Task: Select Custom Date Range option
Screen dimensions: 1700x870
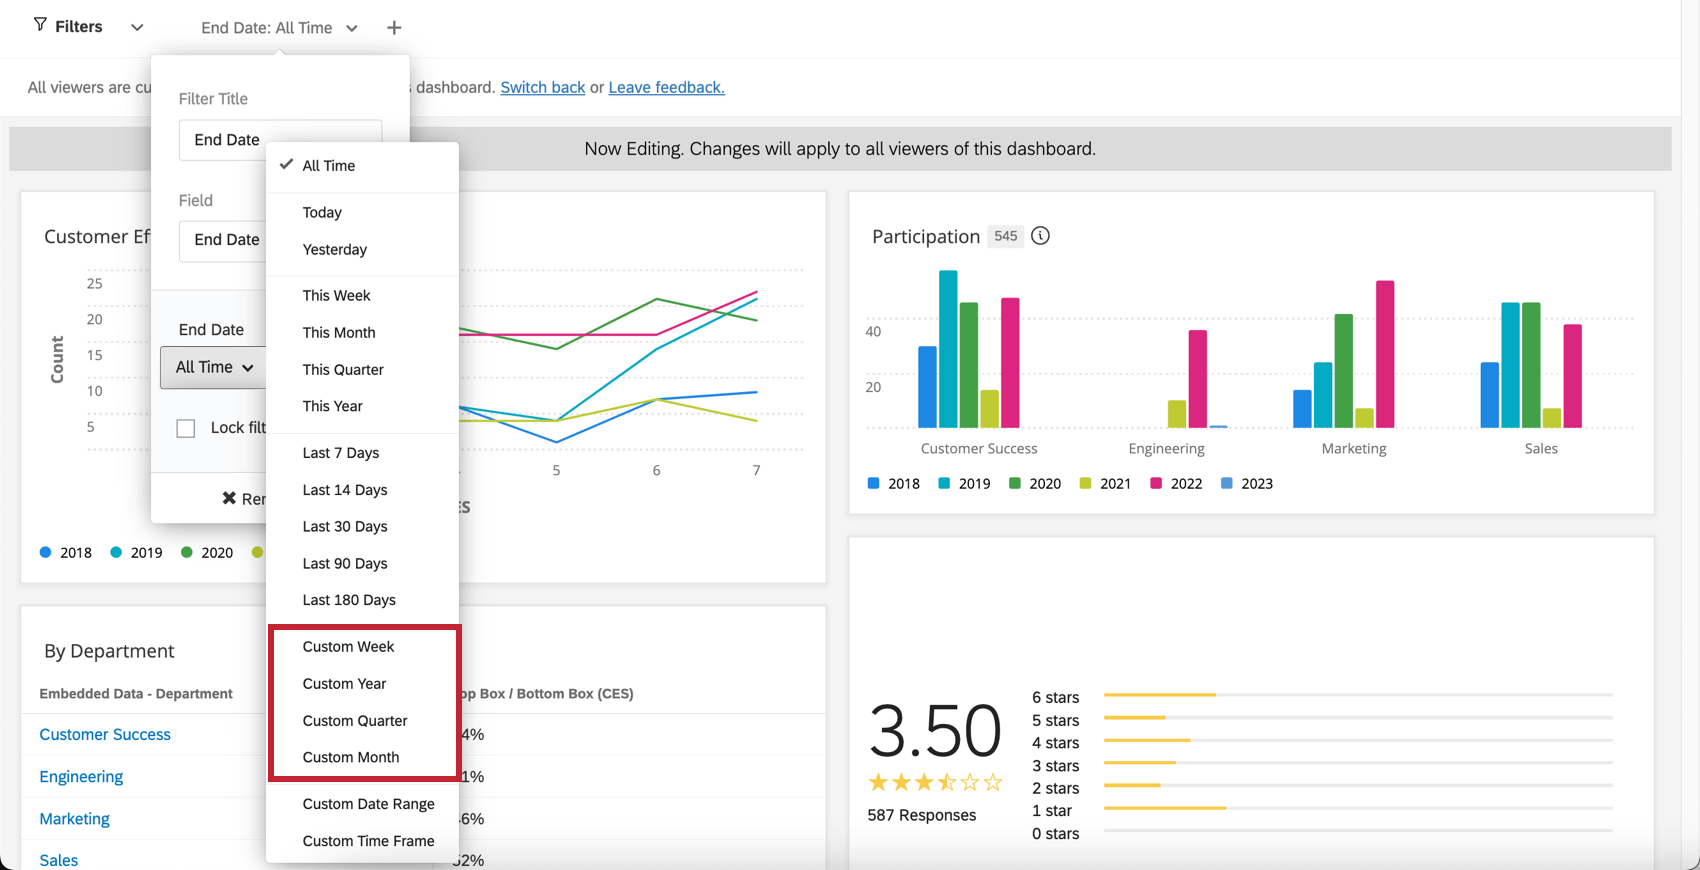Action: (368, 804)
